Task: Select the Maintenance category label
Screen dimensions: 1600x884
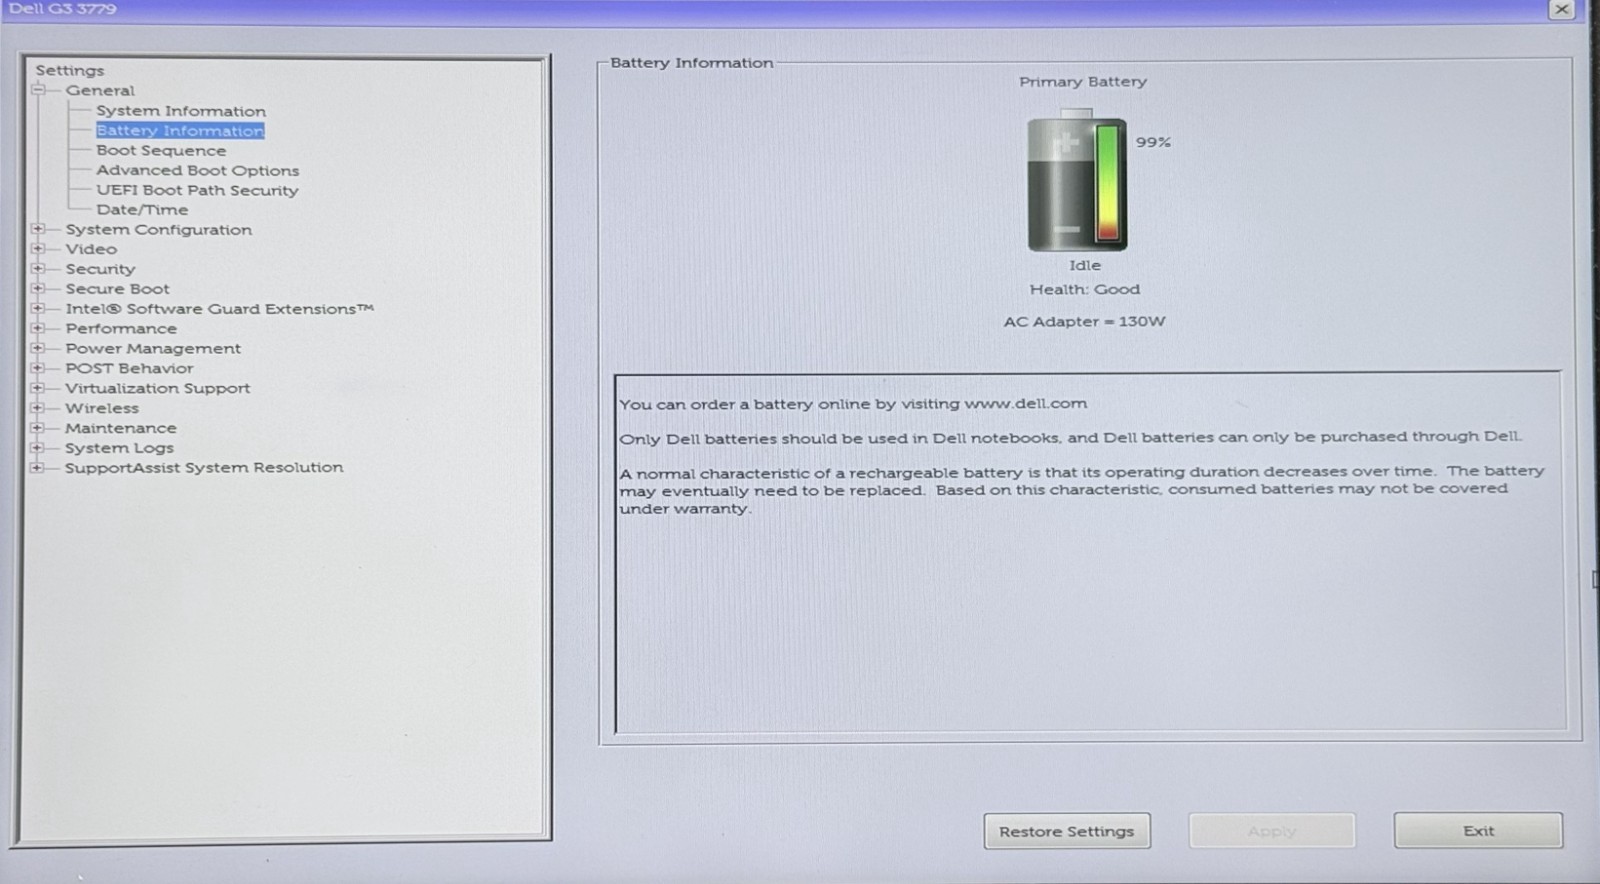Action: pos(120,428)
